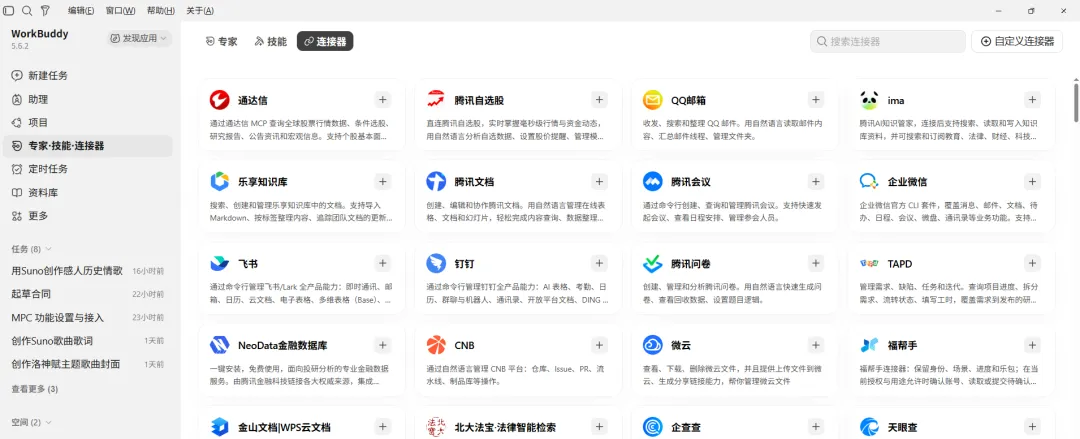Add the 腾讯问卷 connector via plus icon
The image size is (1080, 439).
tap(816, 263)
